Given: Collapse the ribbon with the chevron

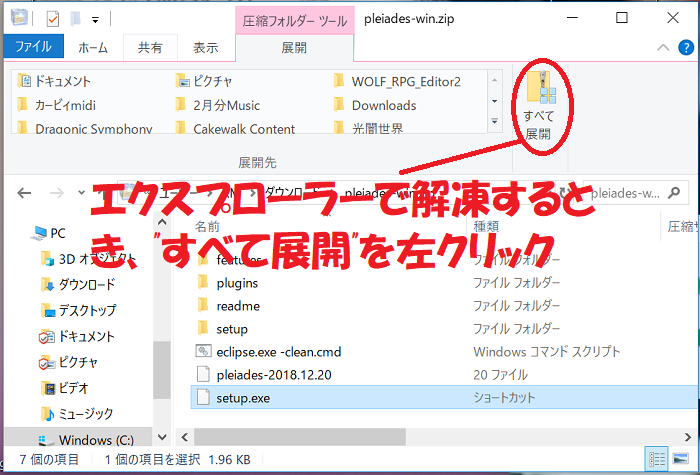Looking at the screenshot, I should (663, 47).
